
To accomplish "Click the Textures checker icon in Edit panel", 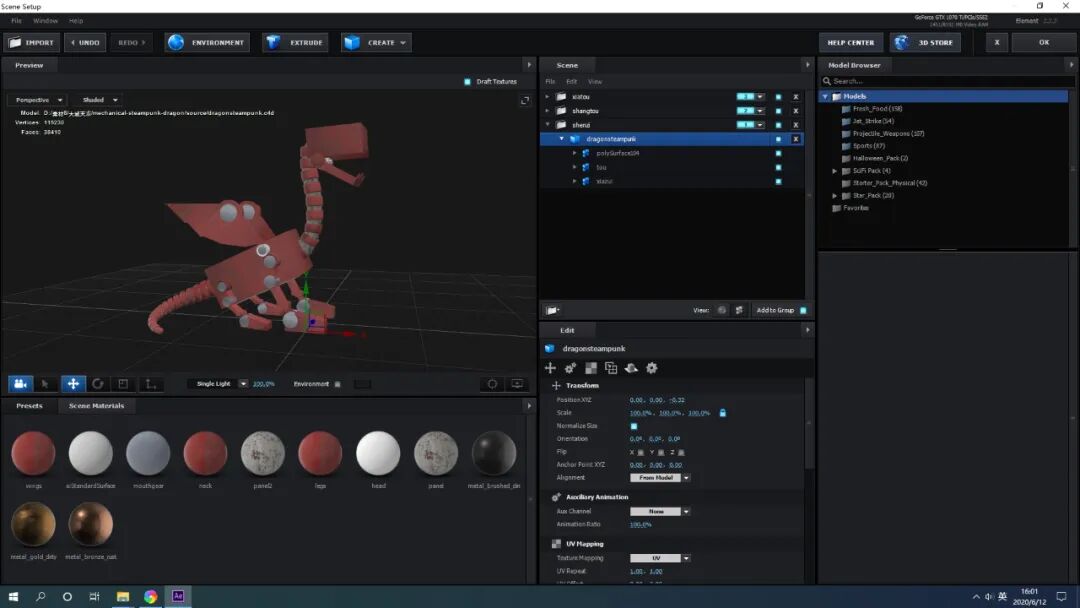I will [x=590, y=368].
